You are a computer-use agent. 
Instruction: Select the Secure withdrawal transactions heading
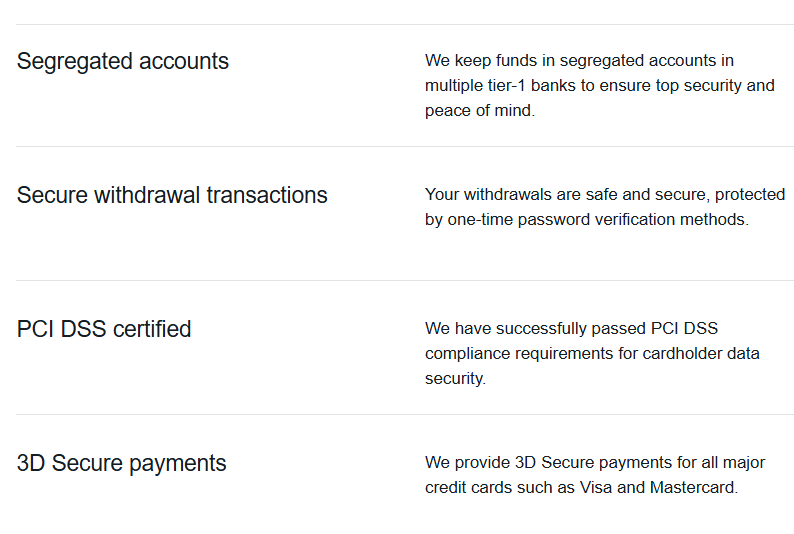pos(172,195)
